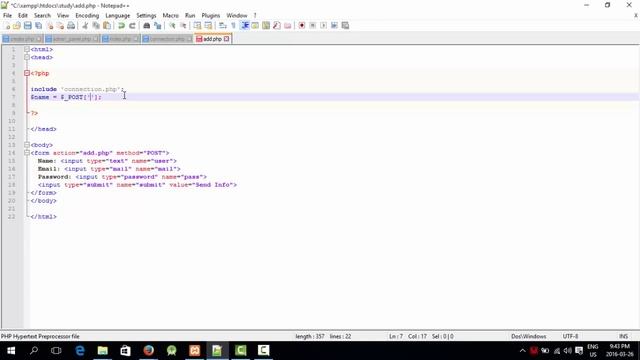
Task: Collapse the head fold on line 2
Action: [x=27, y=58]
